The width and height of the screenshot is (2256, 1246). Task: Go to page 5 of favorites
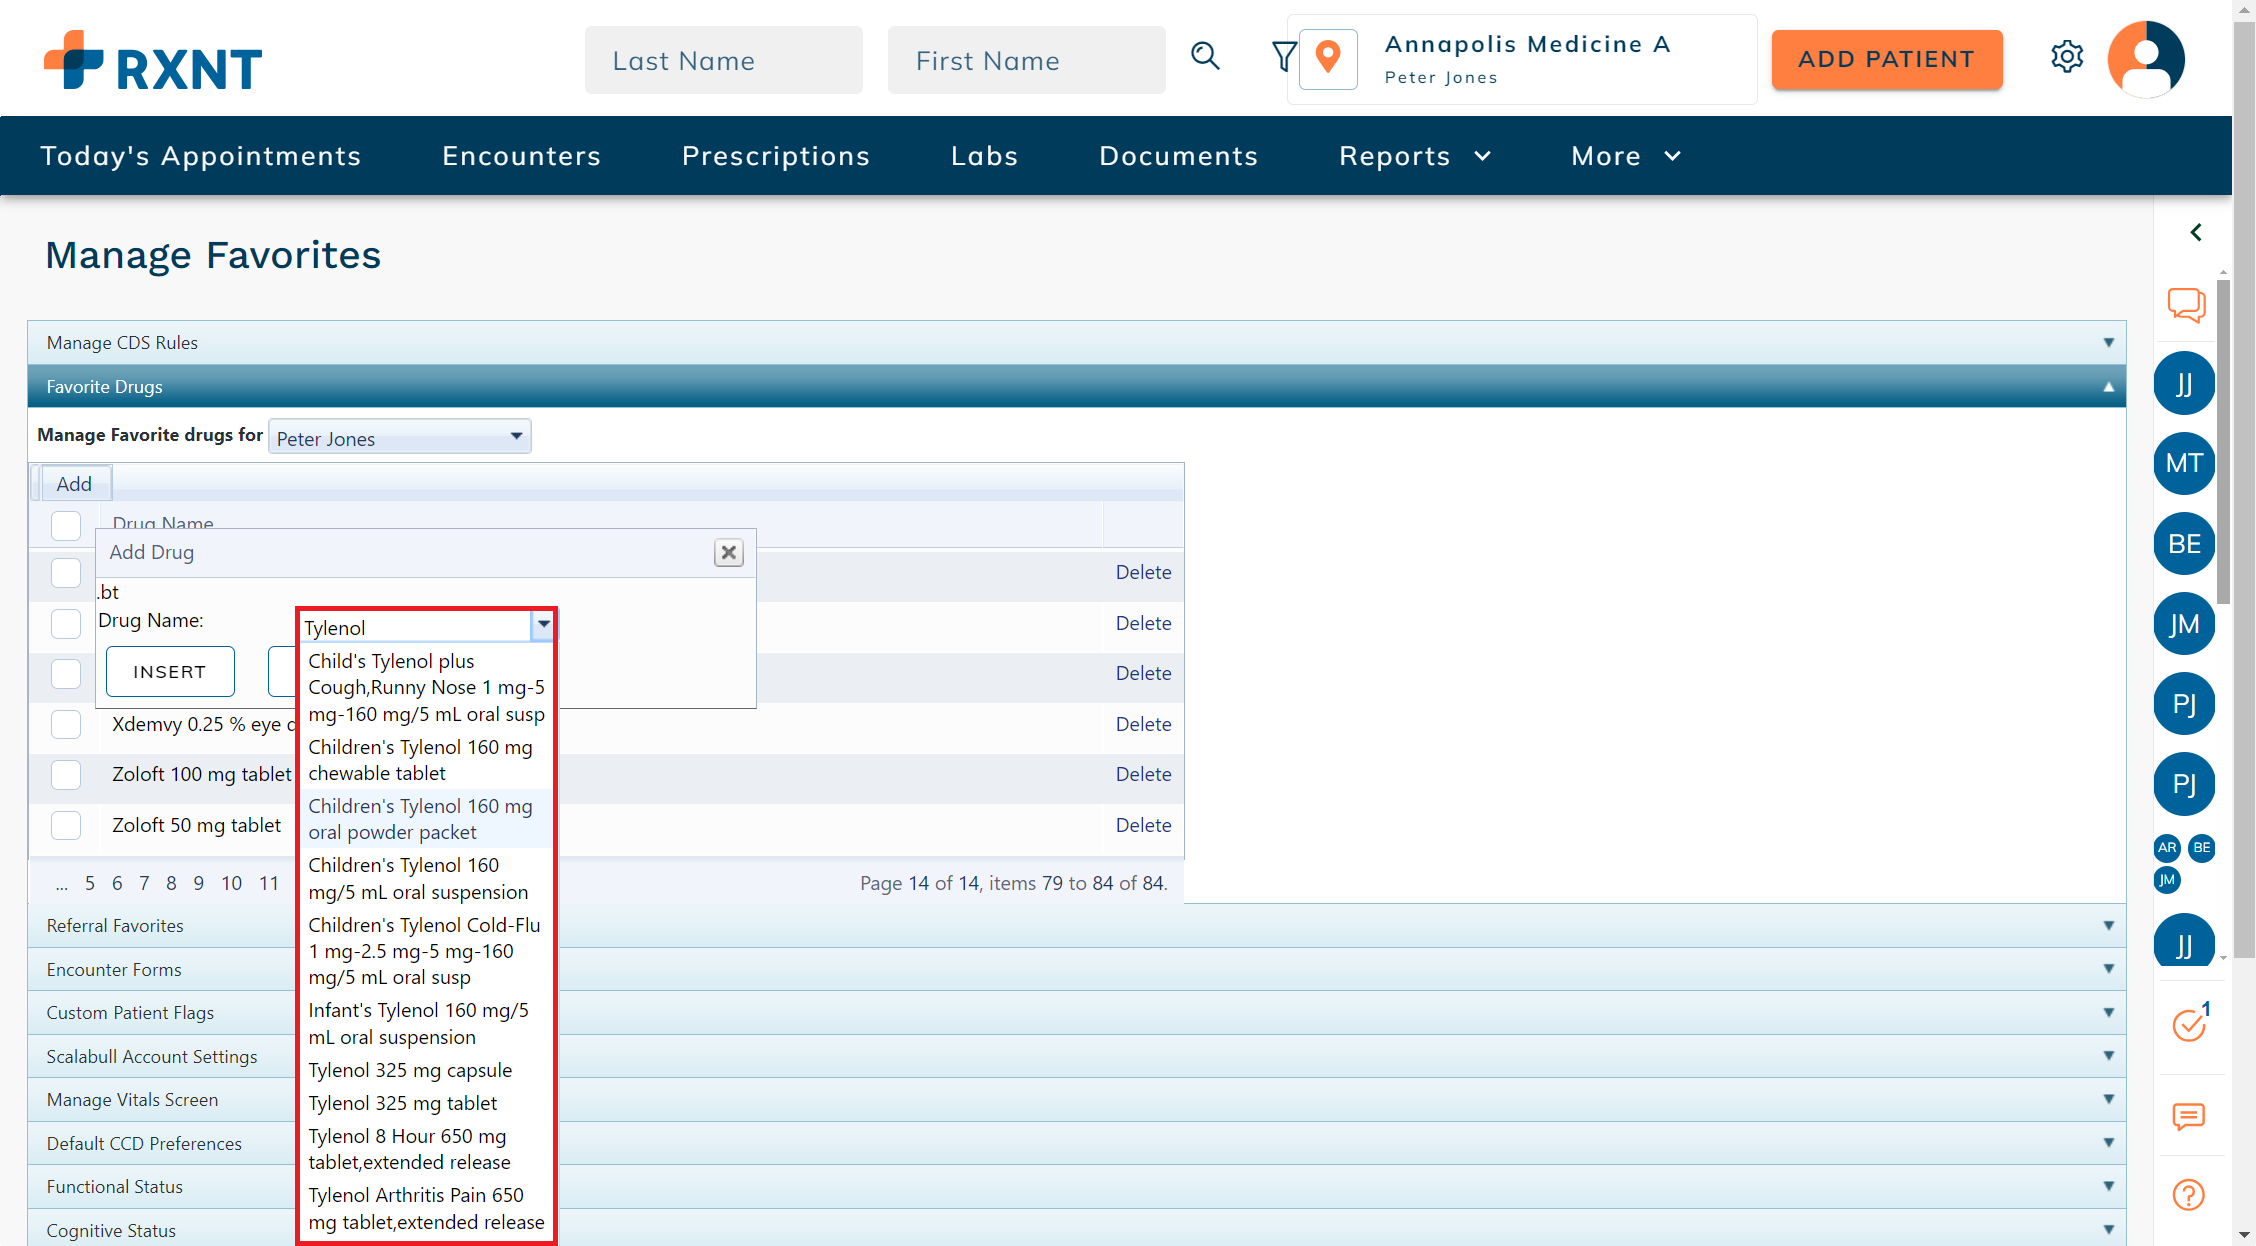[x=90, y=883]
